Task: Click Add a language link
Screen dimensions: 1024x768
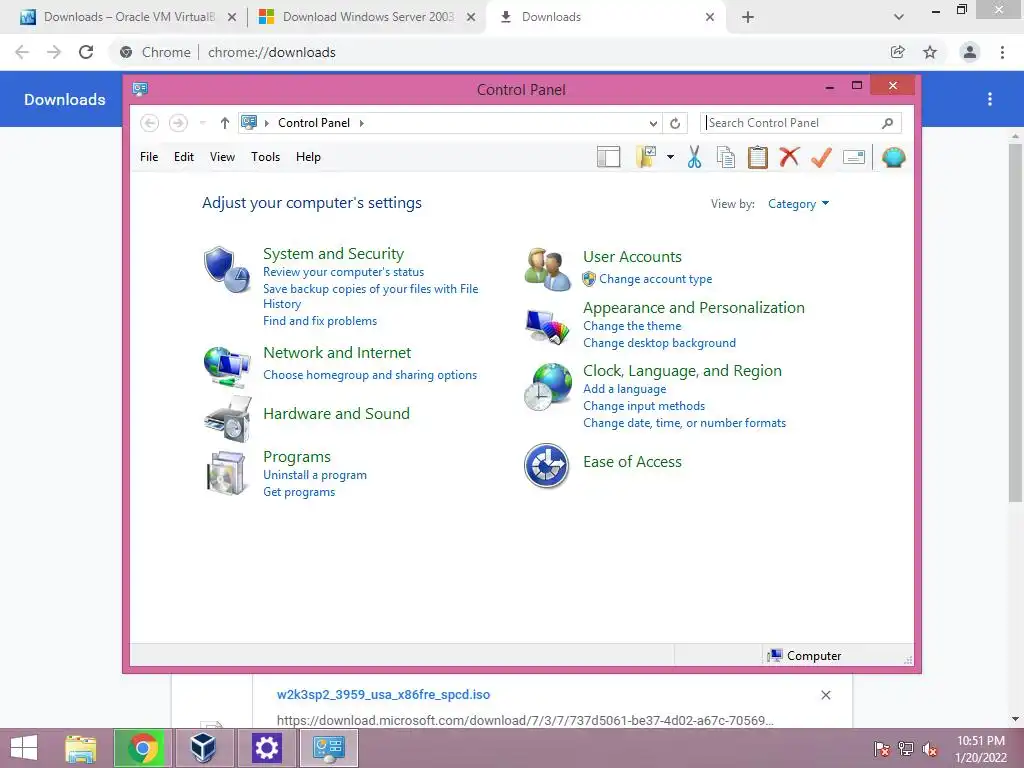Action: tap(624, 389)
